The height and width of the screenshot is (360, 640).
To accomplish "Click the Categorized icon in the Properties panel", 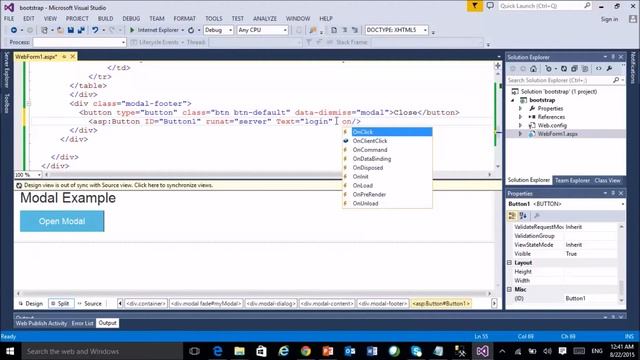I will pos(512,216).
